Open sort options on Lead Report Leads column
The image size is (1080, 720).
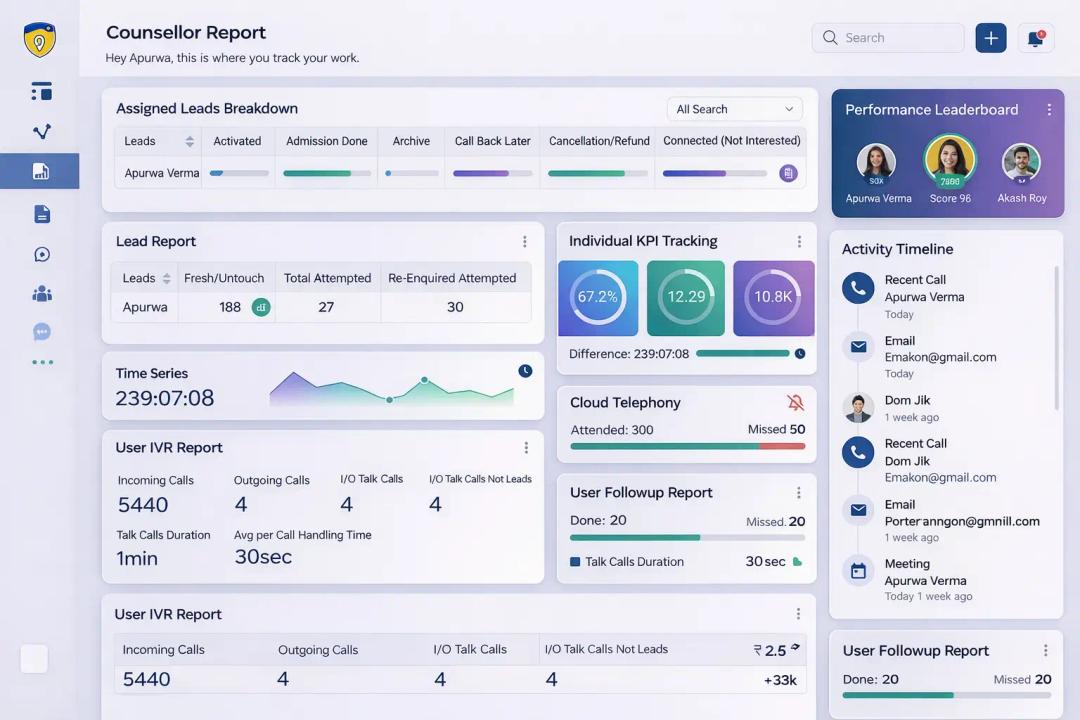click(165, 278)
